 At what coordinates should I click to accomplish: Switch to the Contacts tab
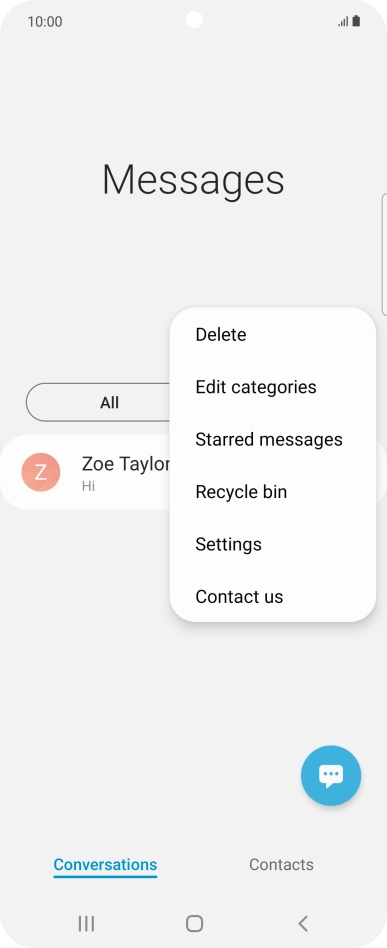click(x=281, y=865)
